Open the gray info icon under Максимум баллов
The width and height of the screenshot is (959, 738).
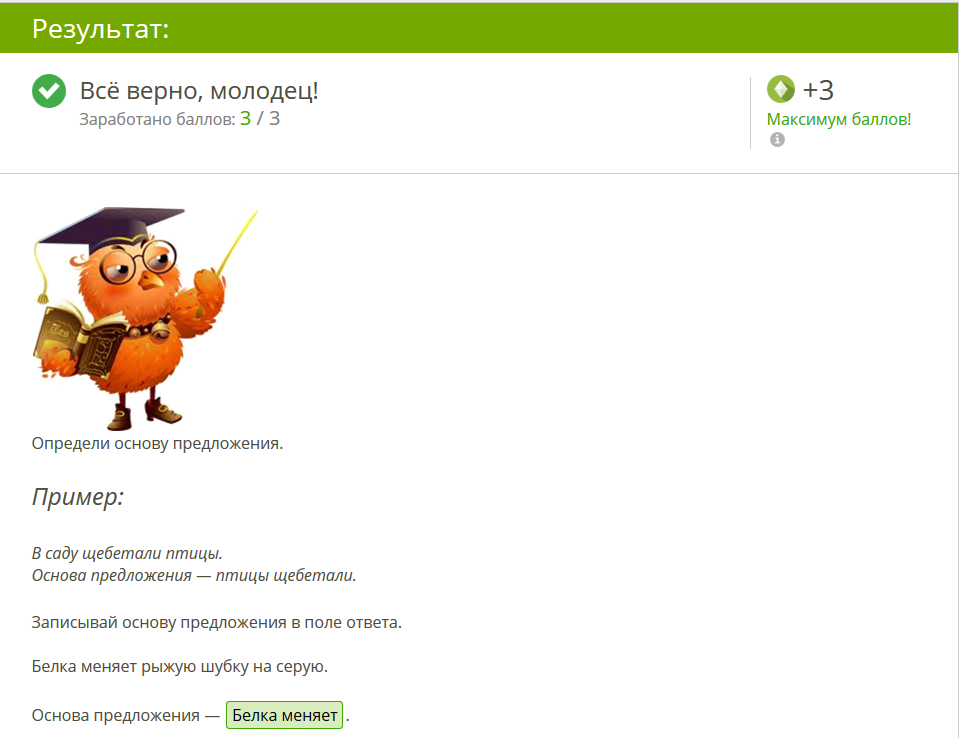777,139
